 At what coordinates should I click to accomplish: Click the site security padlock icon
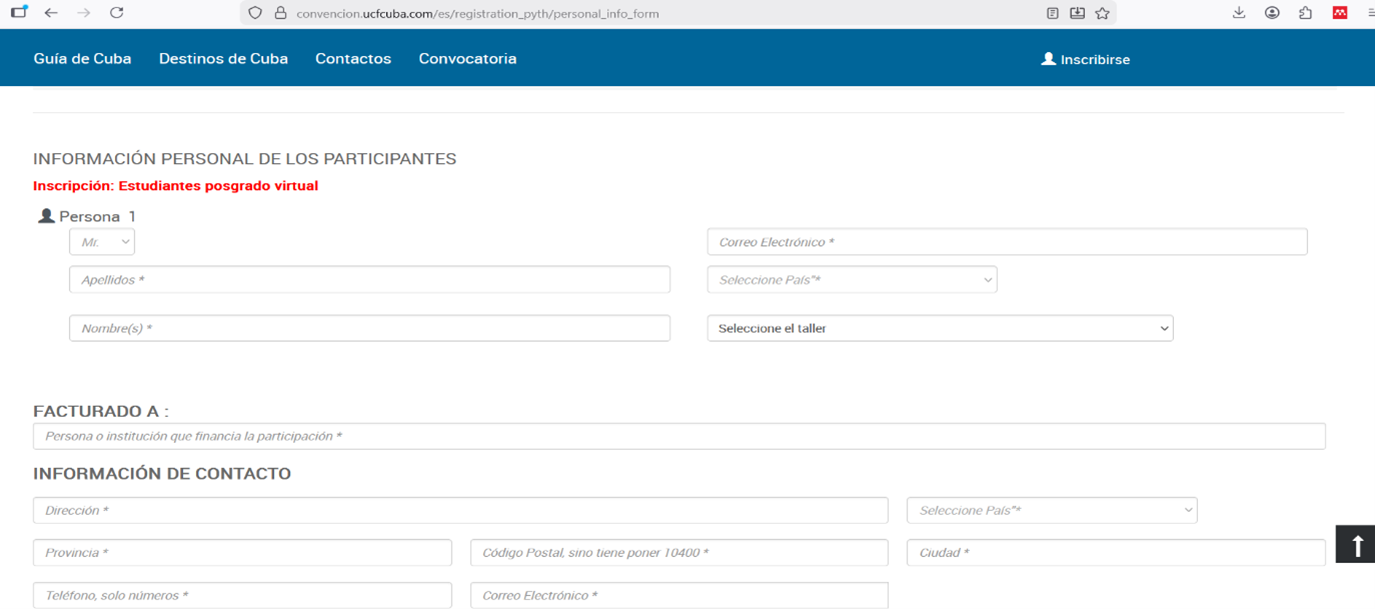tap(280, 14)
